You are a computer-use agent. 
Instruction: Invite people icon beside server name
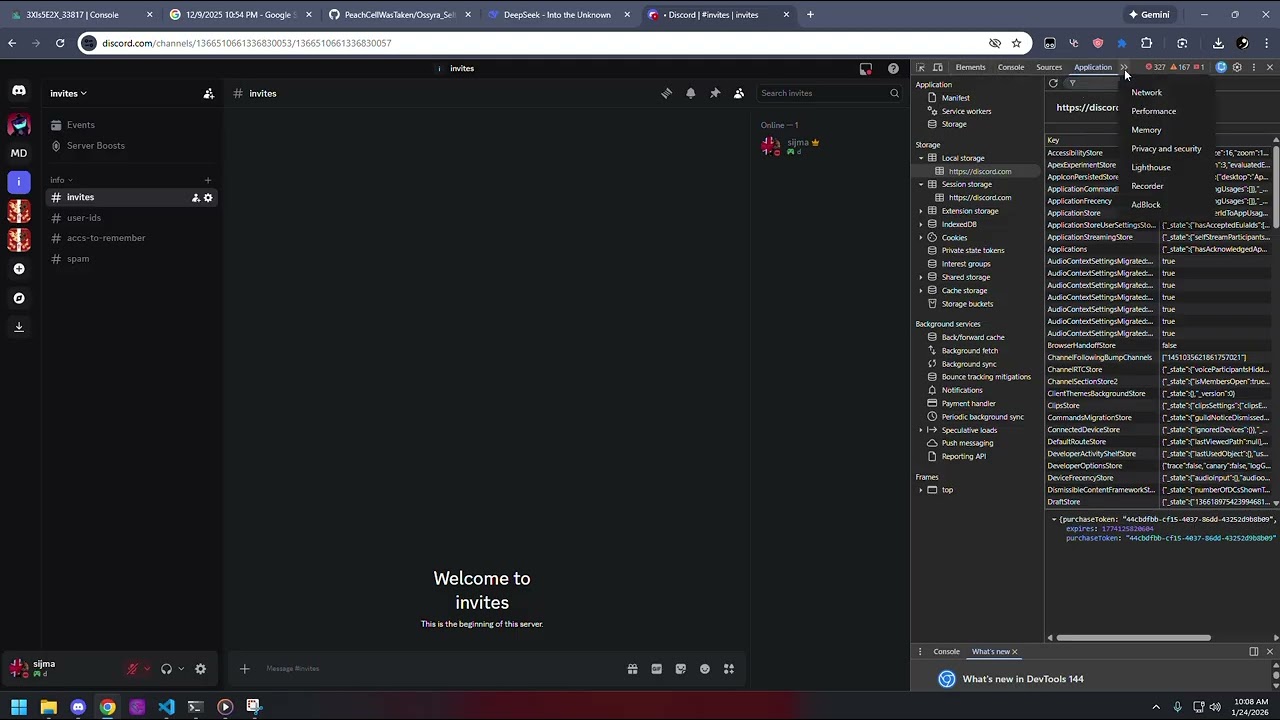coord(209,93)
